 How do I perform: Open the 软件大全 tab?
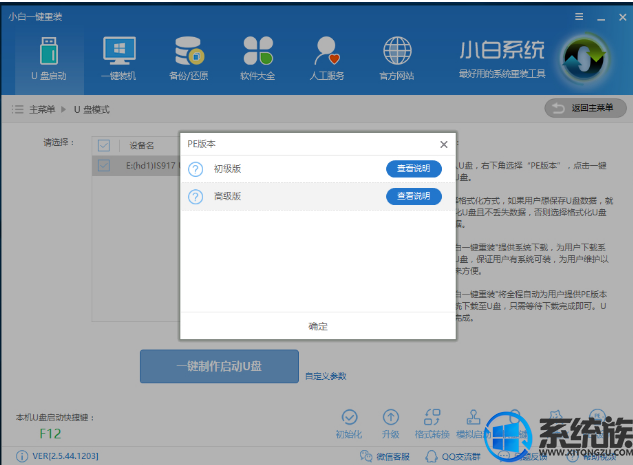point(258,59)
